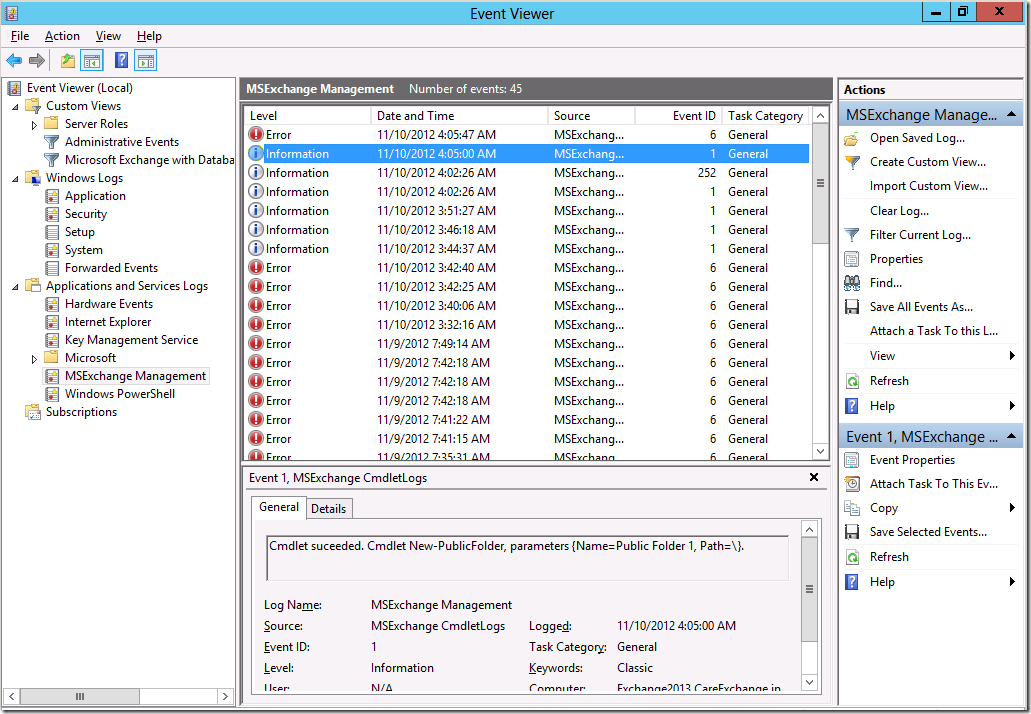
Task: Click Attach a Task To this Log action
Action: (x=934, y=331)
